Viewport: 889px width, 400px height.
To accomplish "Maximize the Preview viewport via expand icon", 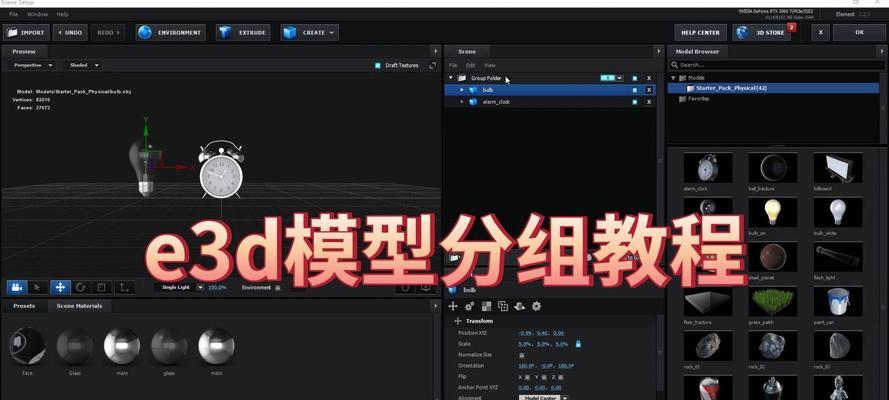I will click(433, 66).
